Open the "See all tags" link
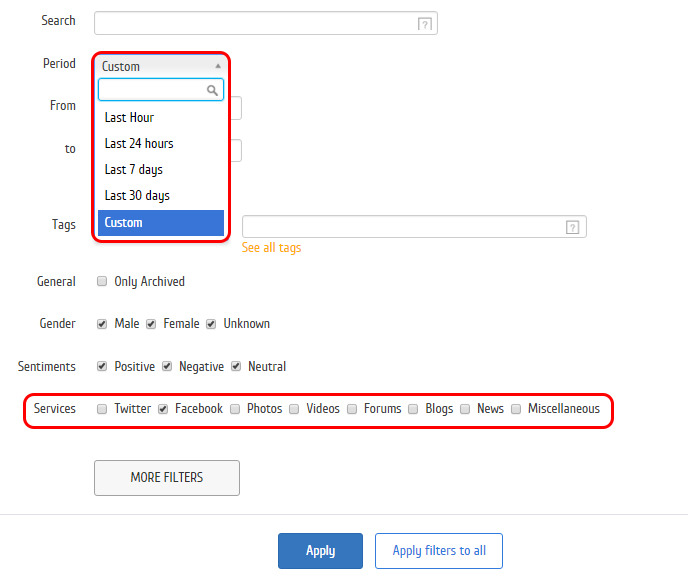This screenshot has height=579, width=688. pyautogui.click(x=271, y=247)
